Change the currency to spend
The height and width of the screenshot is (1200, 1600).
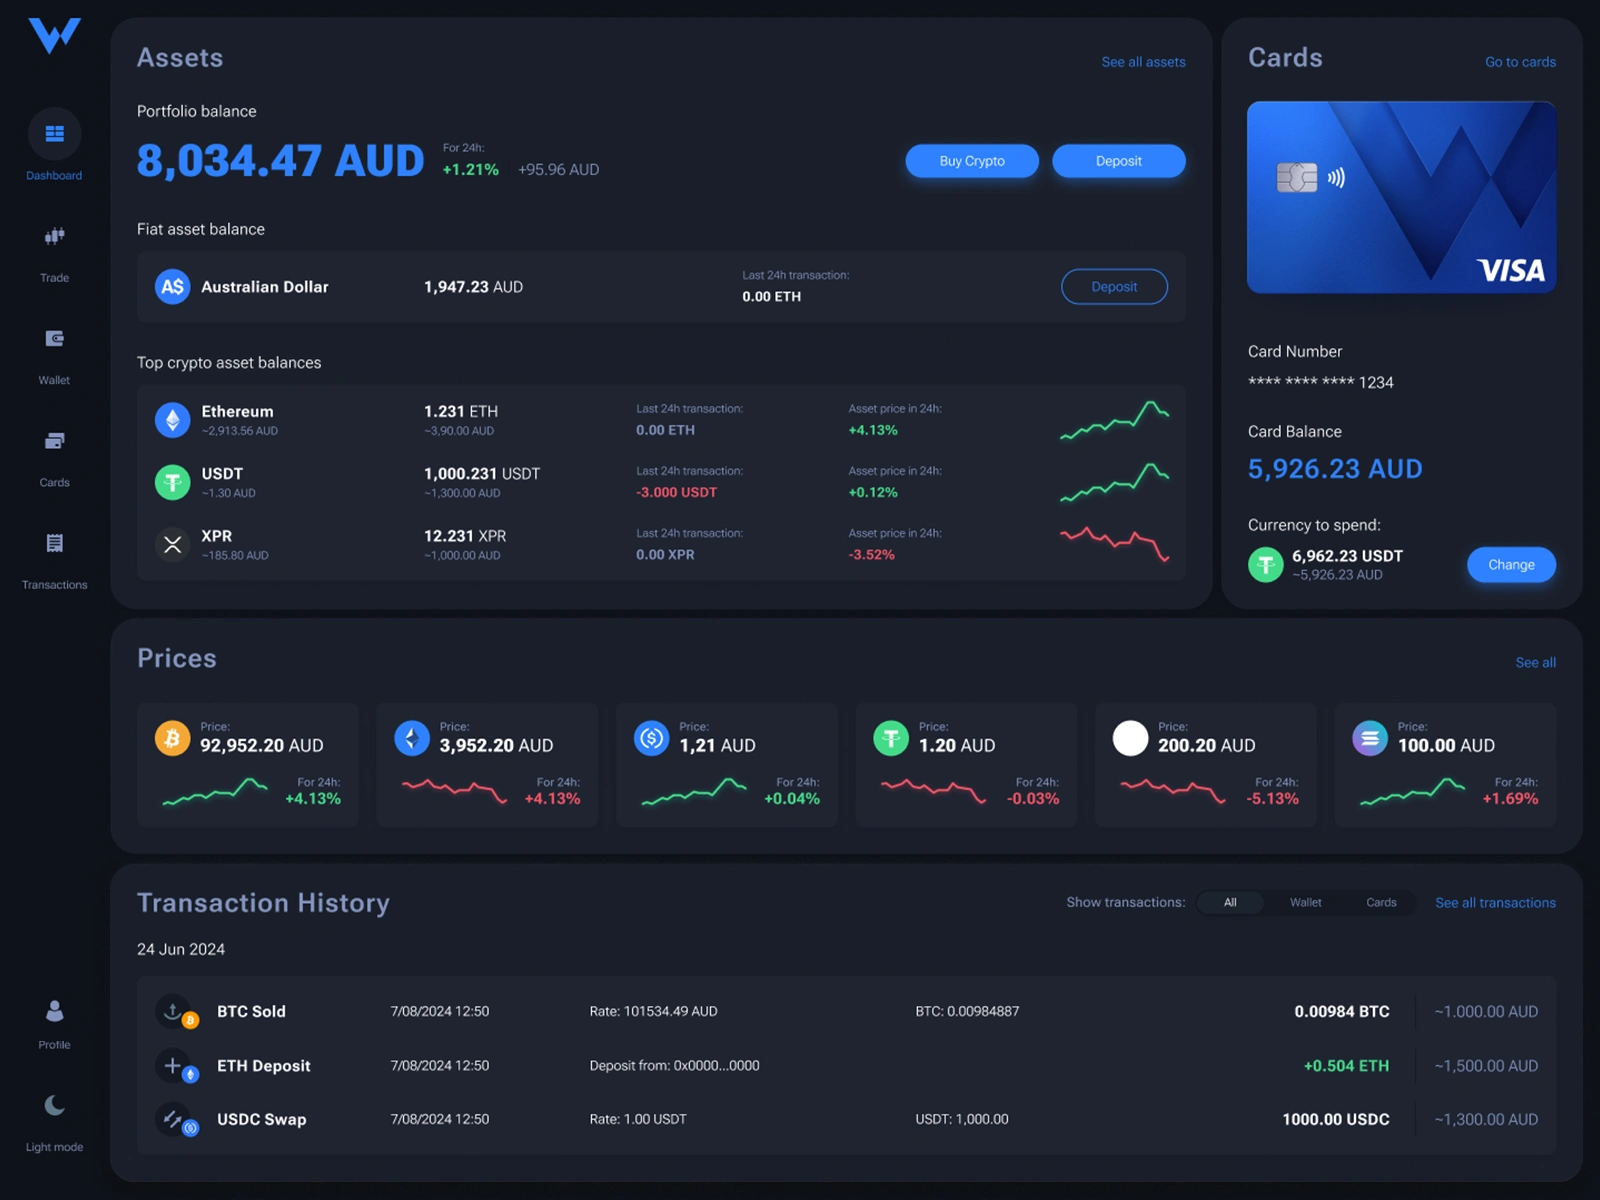coord(1511,564)
